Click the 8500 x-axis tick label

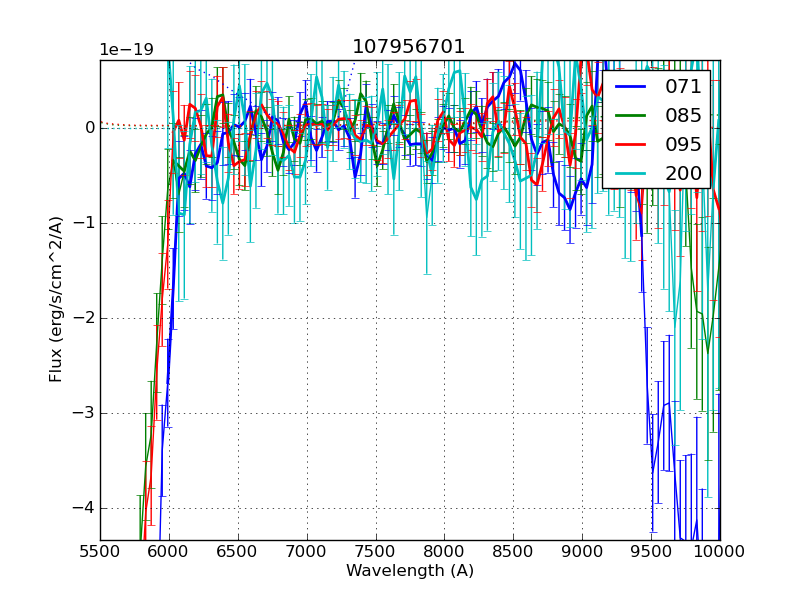point(513,551)
